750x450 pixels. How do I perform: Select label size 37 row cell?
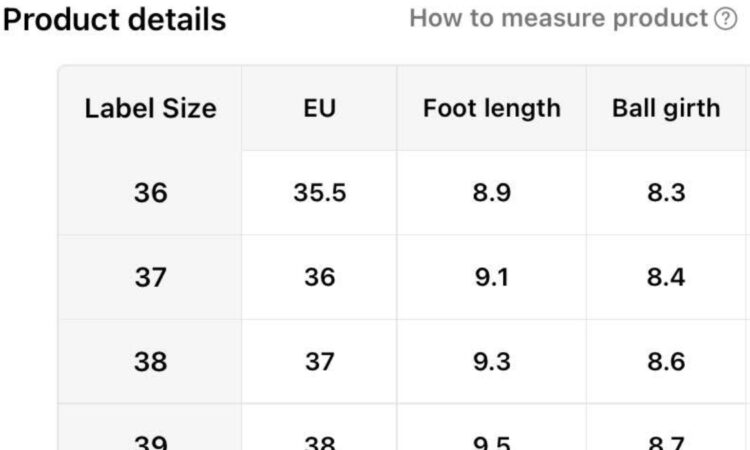point(150,277)
